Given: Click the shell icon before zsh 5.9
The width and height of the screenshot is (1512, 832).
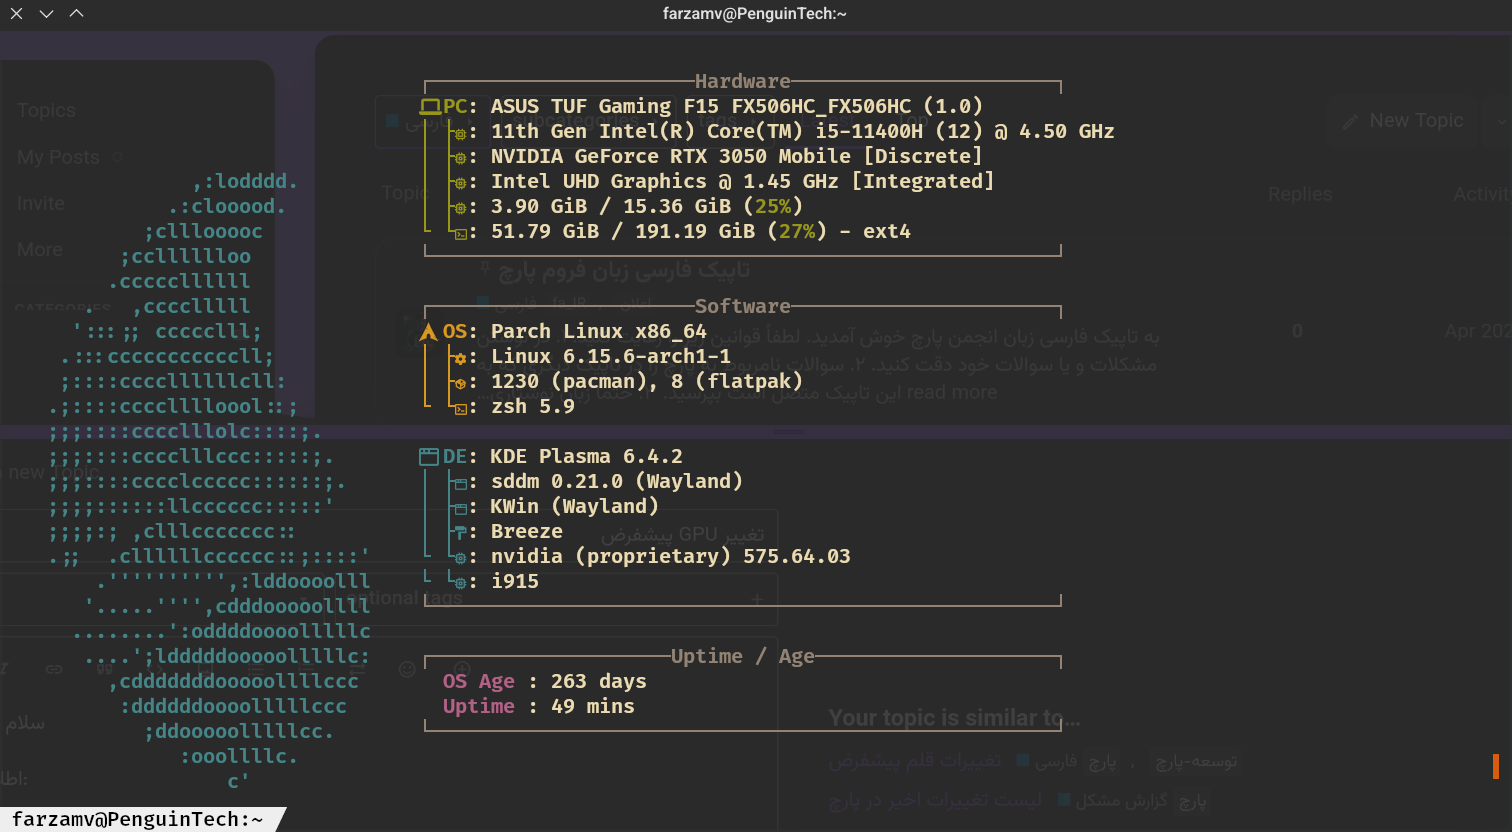Looking at the screenshot, I should coord(460,408).
